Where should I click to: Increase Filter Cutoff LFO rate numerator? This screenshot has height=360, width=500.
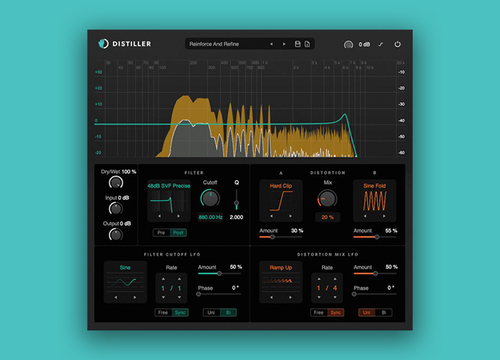tap(163, 279)
